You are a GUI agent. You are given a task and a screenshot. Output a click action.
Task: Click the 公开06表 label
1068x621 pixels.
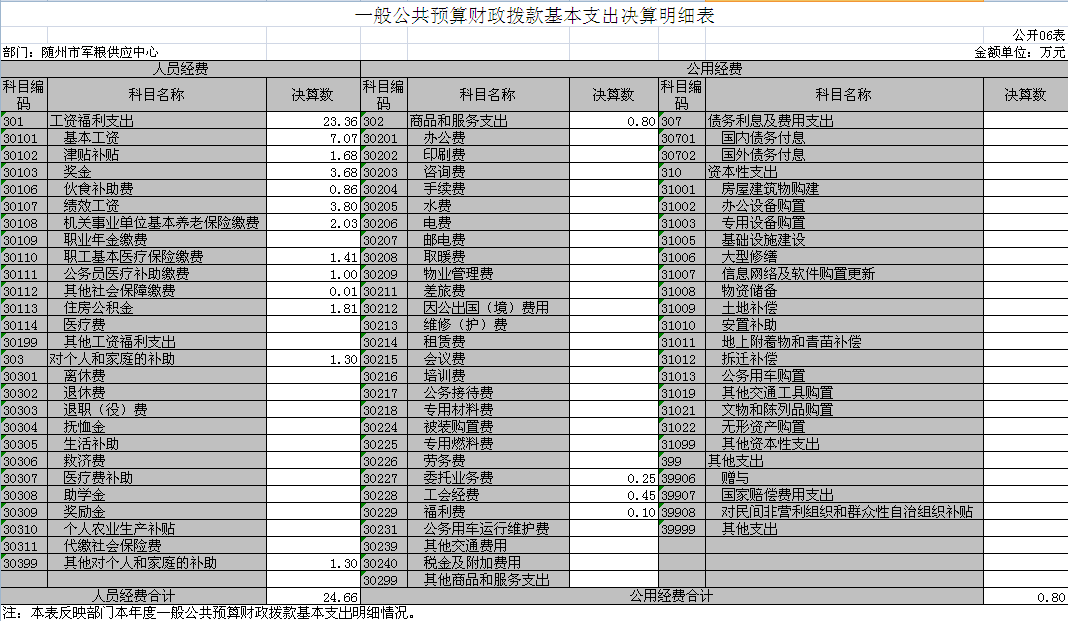pos(1038,35)
